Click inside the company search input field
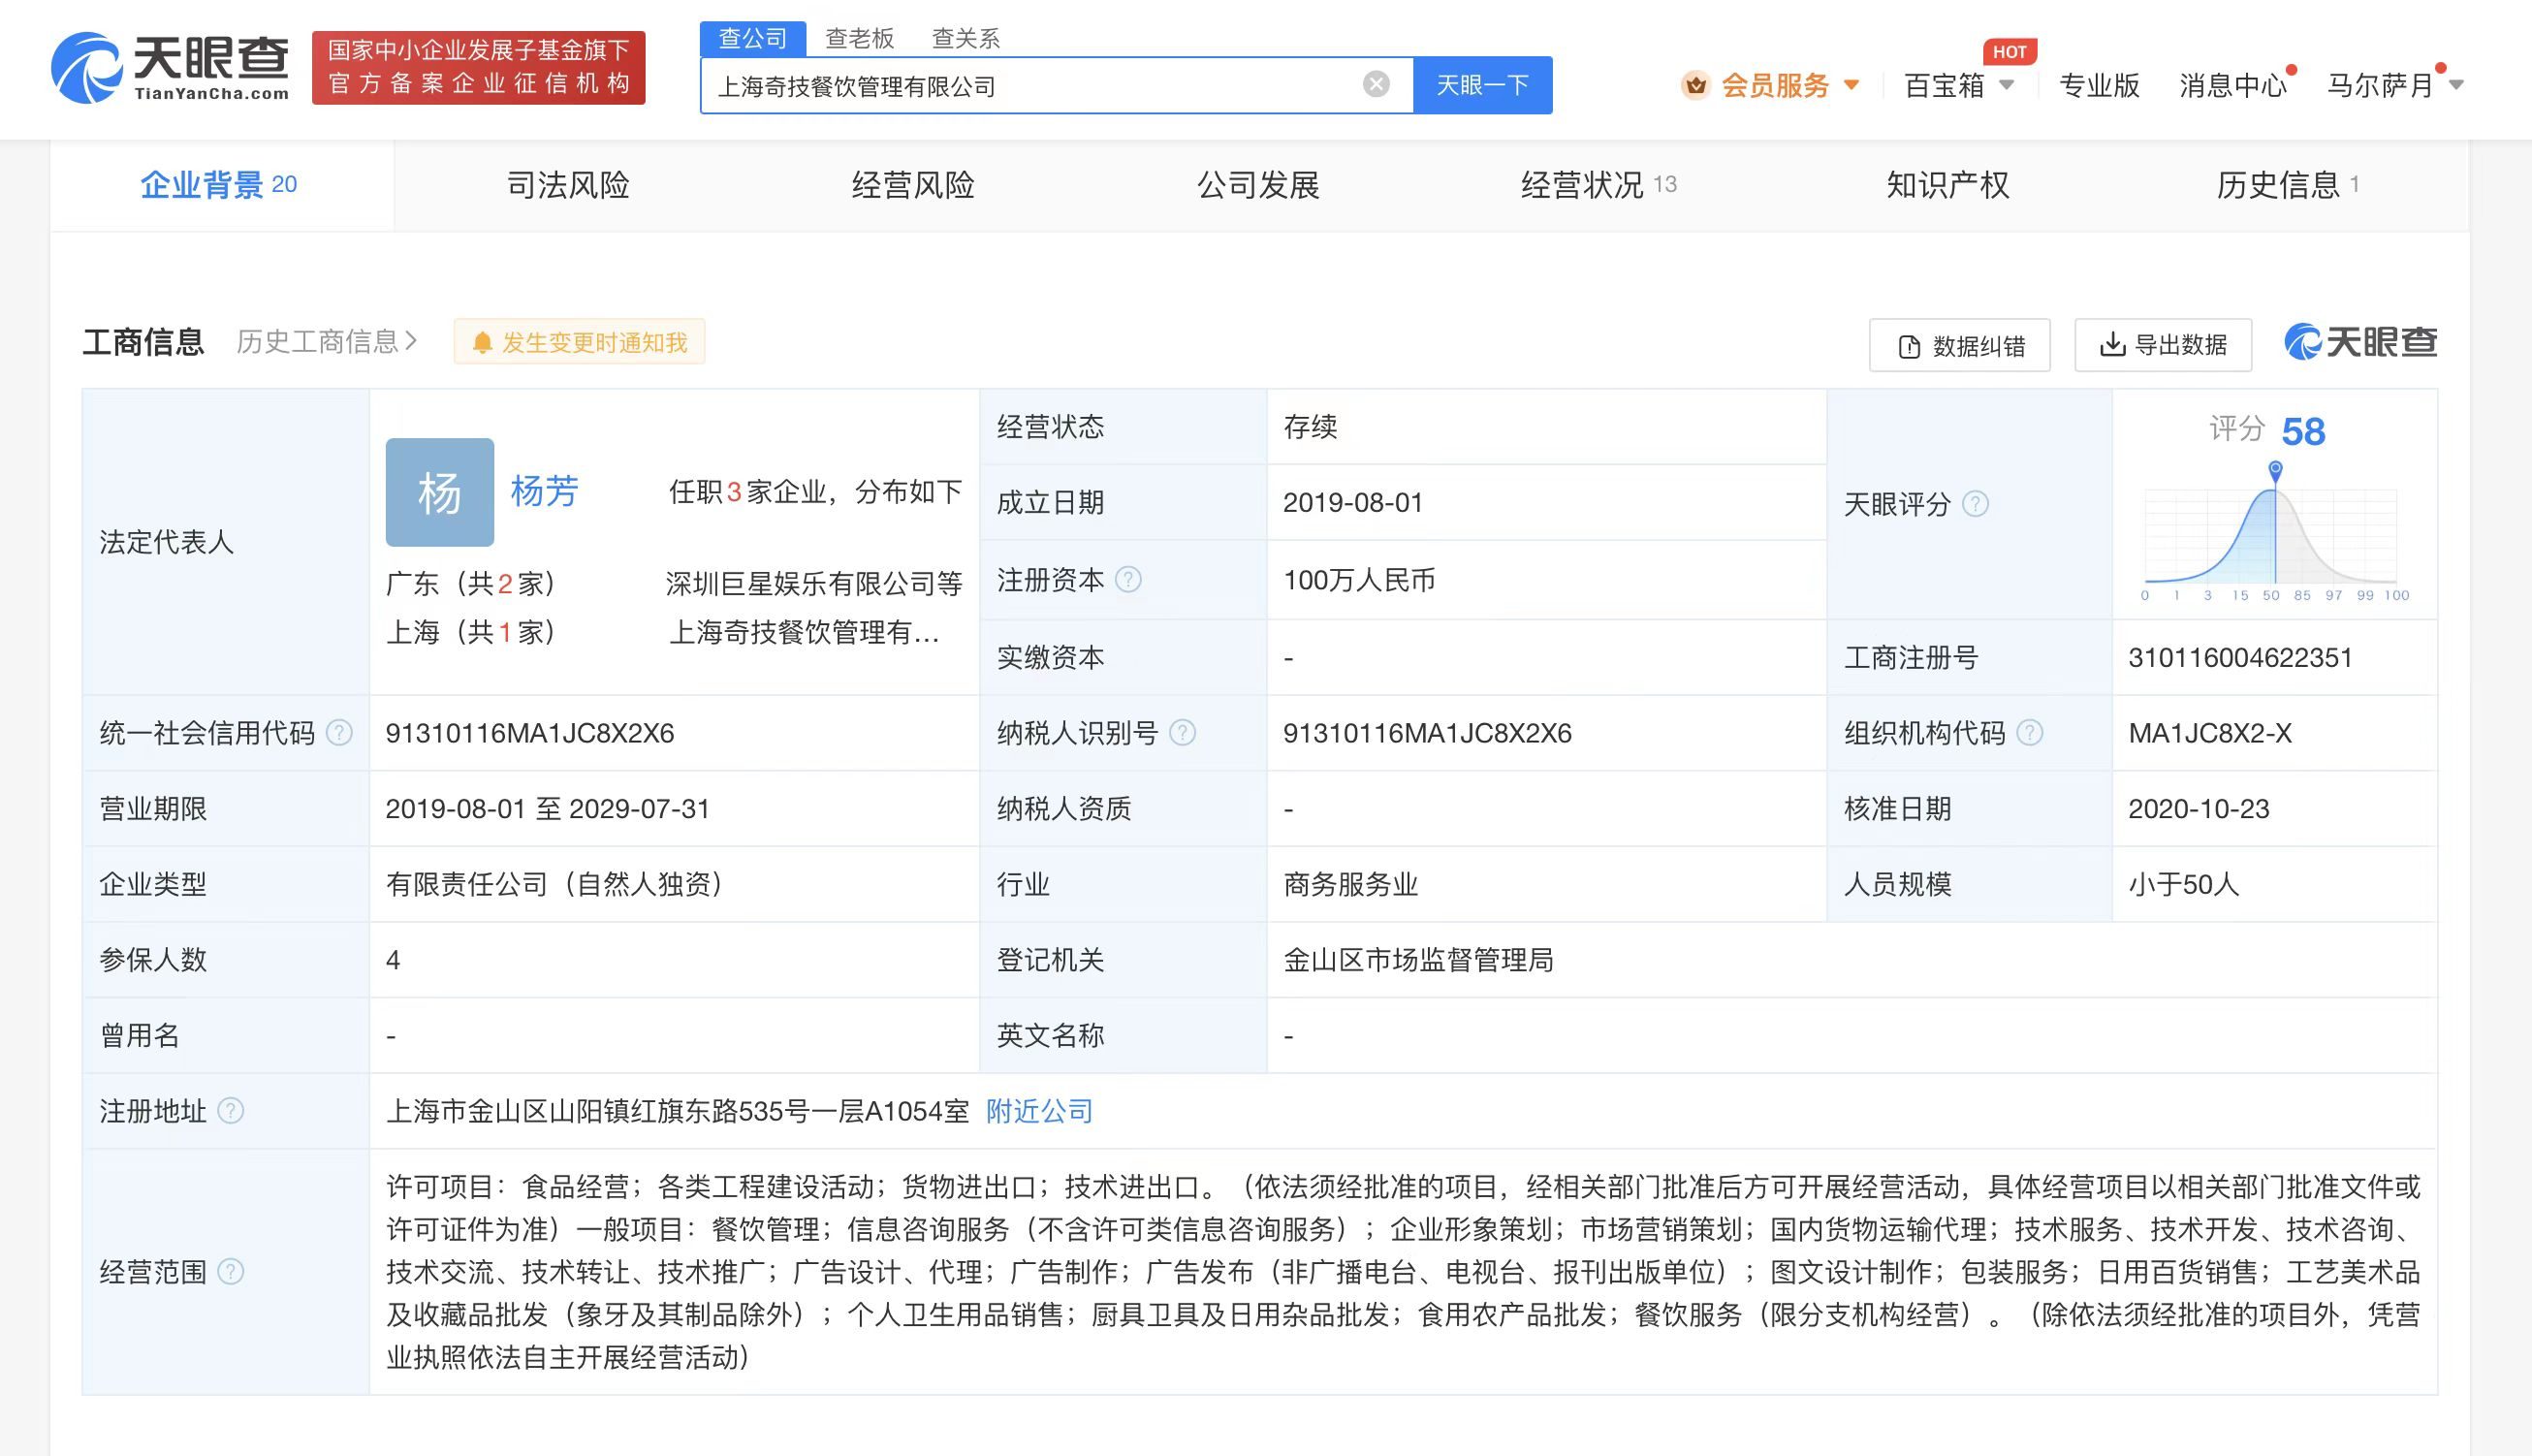The image size is (2532, 1456). tap(1000, 85)
